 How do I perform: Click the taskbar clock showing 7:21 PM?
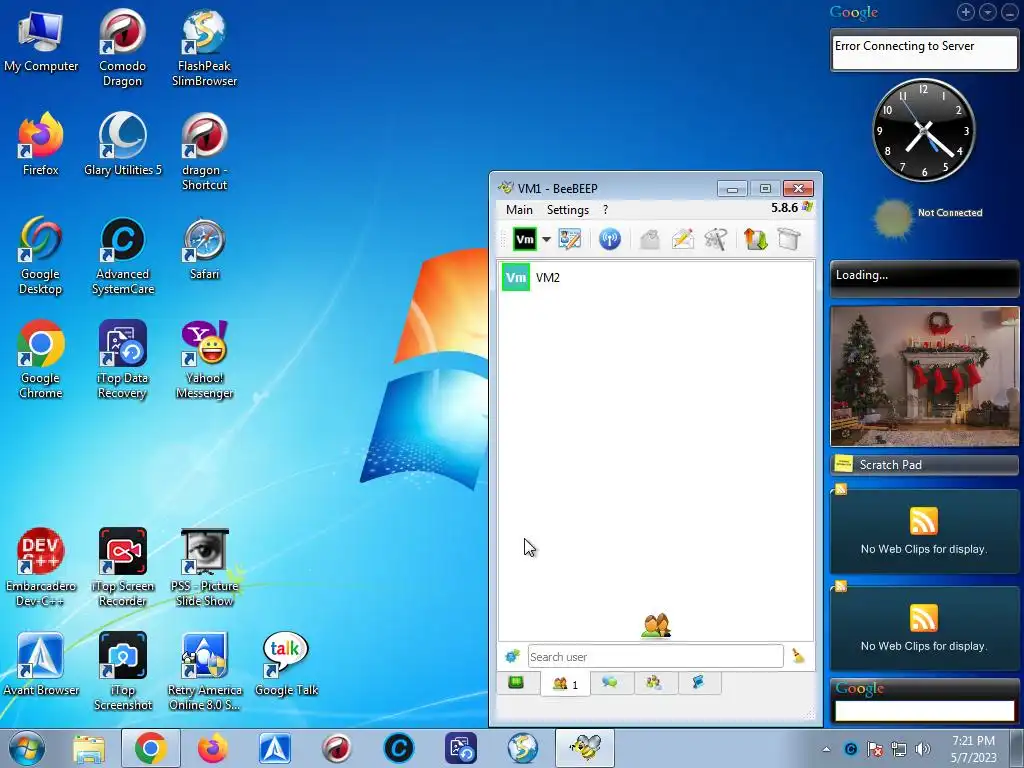[x=973, y=749]
